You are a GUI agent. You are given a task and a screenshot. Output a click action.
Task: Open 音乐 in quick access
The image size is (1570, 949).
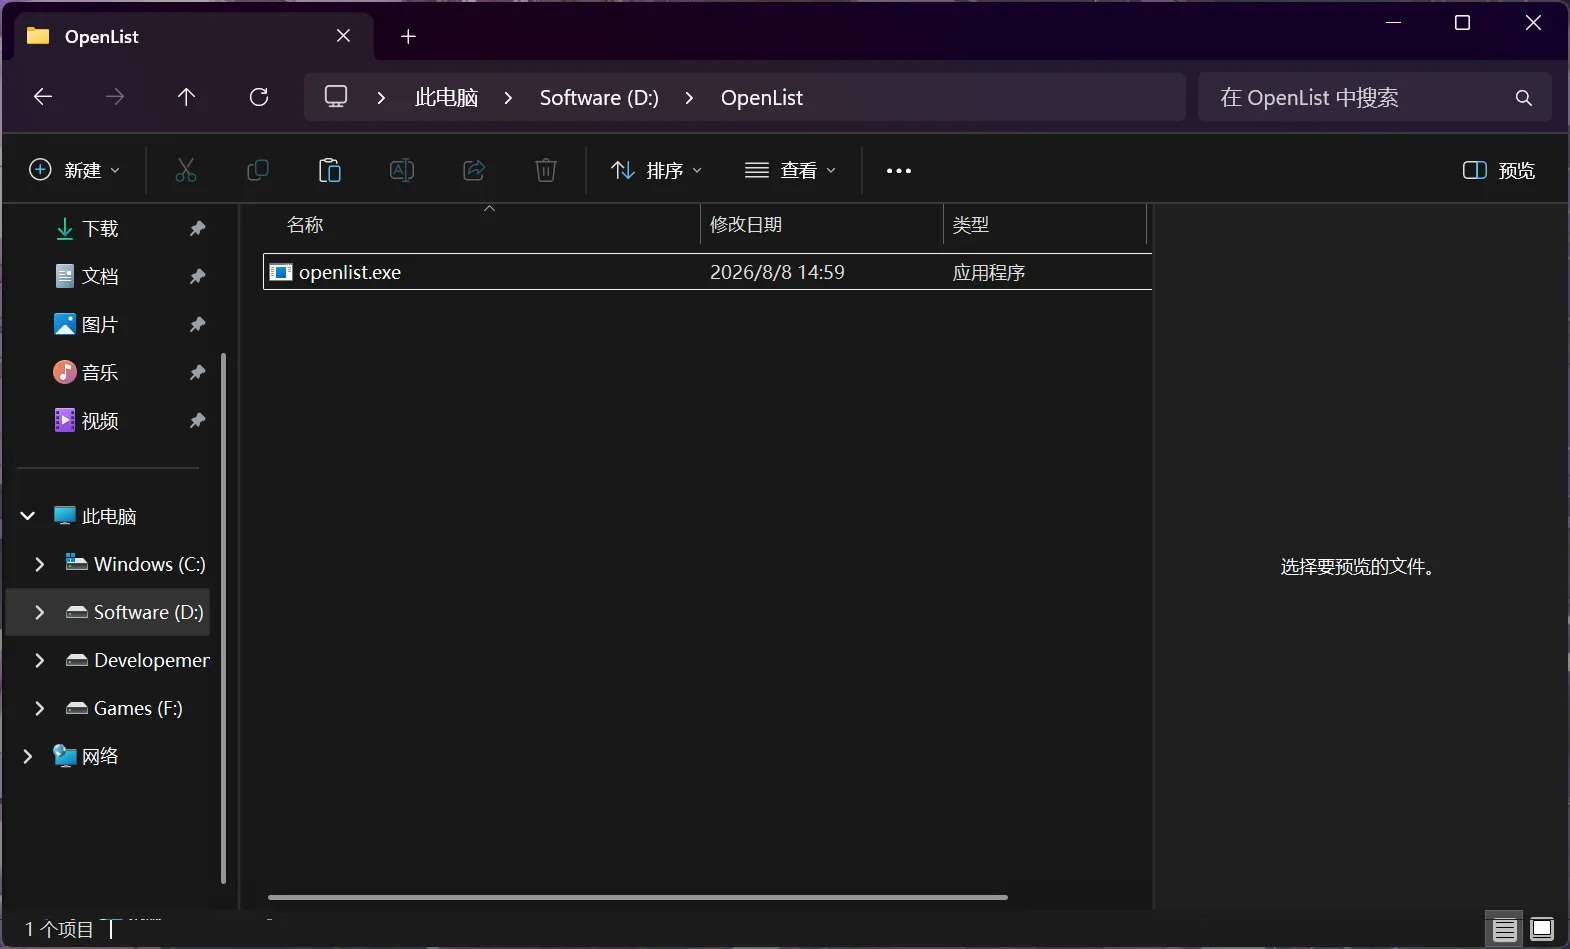100,372
